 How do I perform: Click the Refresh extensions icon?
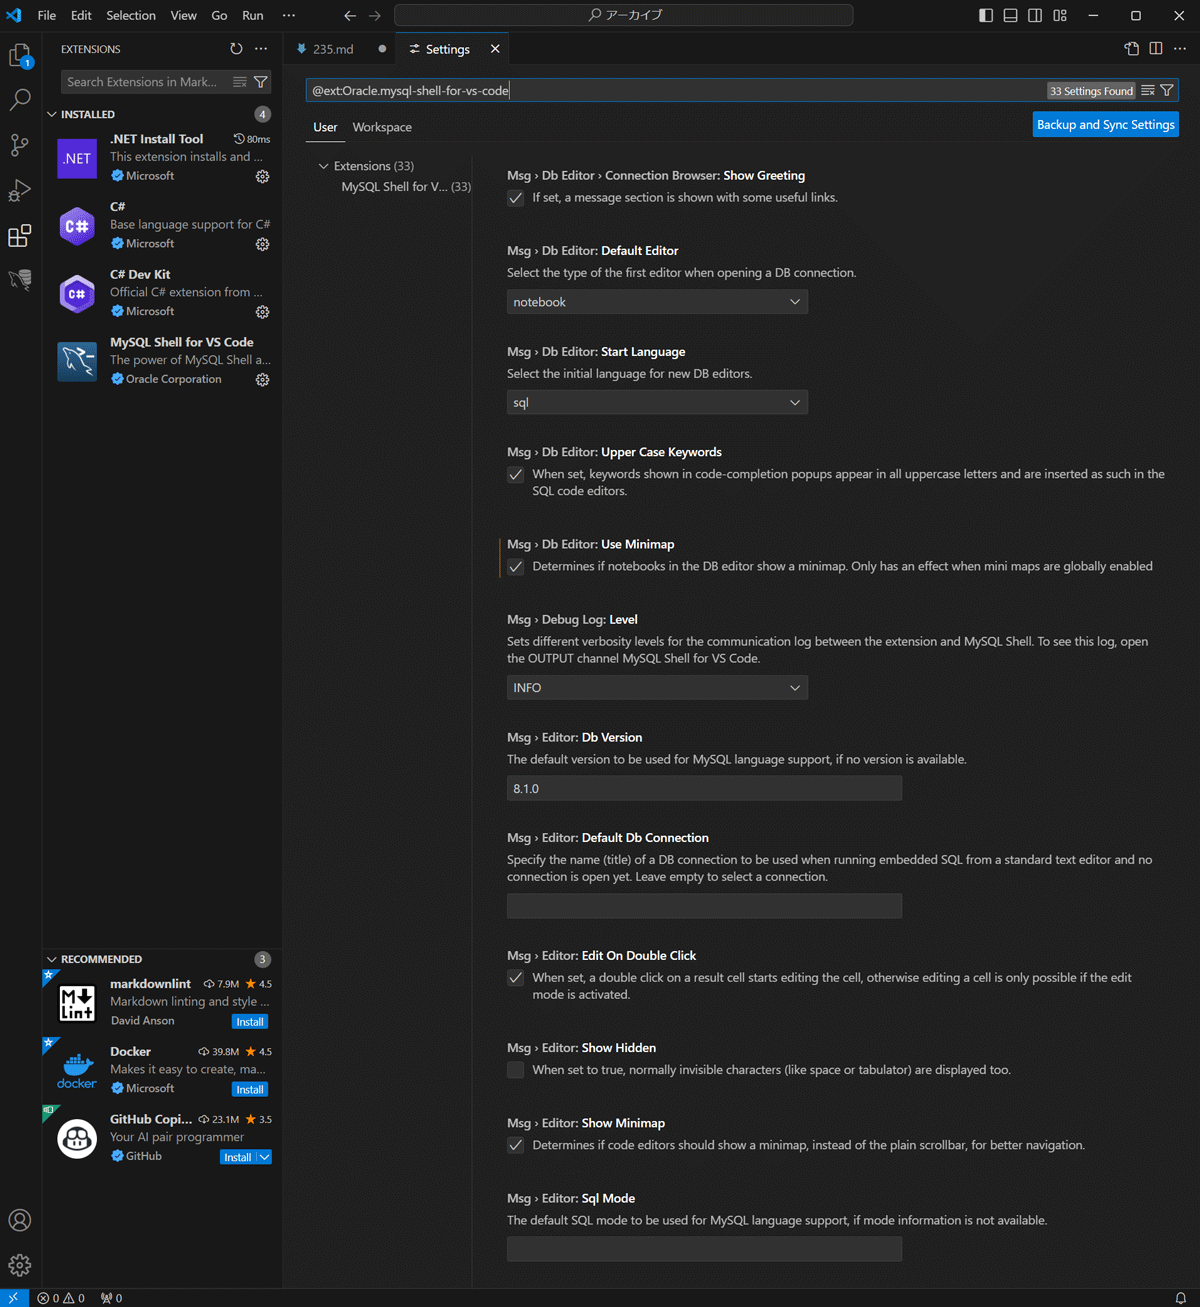(236, 49)
